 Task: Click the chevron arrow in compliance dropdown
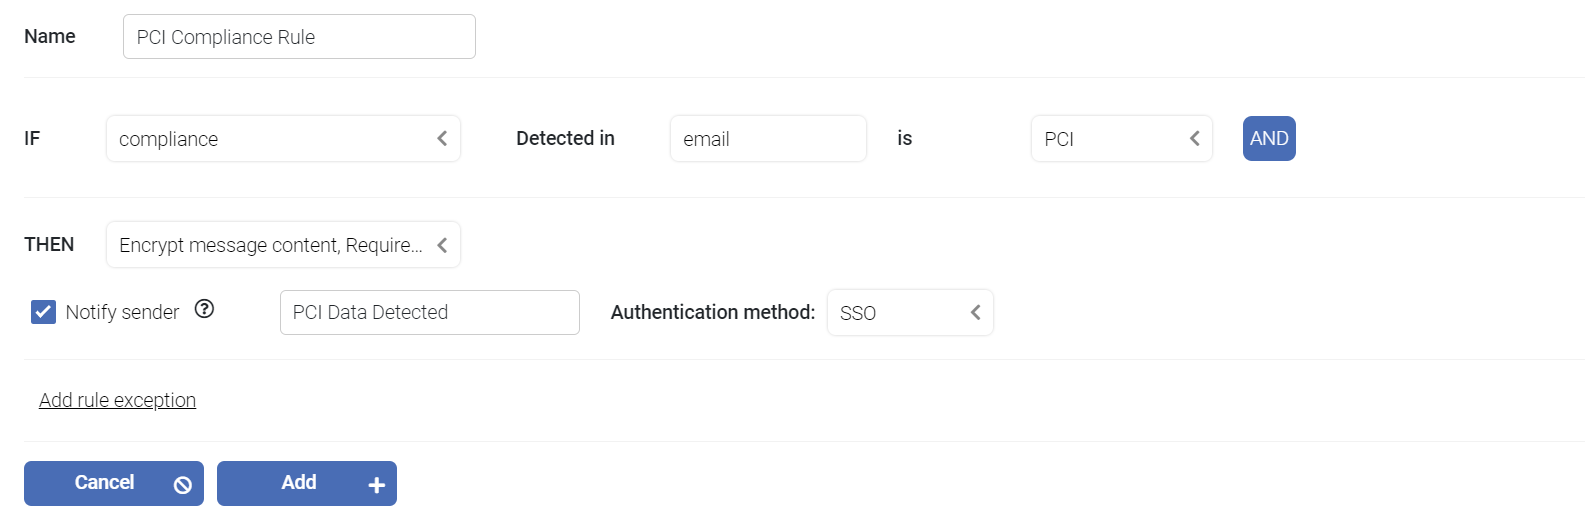[442, 138]
